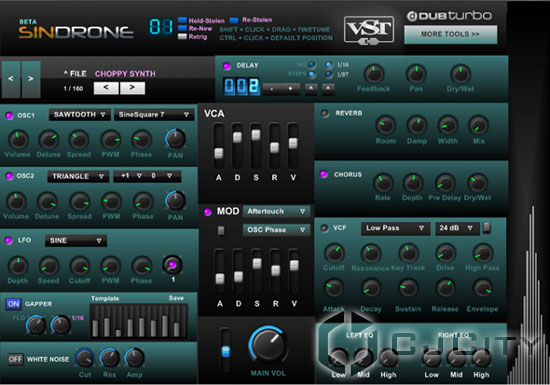Click the LFO Cutoff knob
550x385 pixels.
pos(80,266)
